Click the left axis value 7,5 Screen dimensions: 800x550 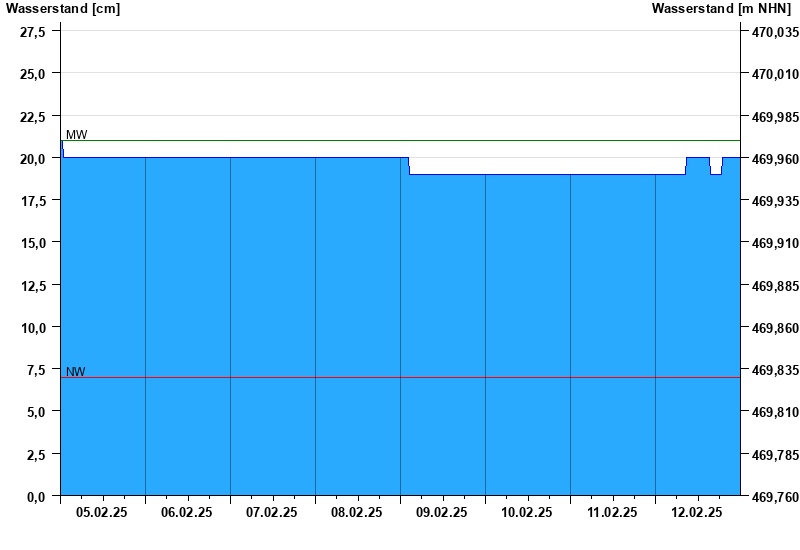point(36,370)
